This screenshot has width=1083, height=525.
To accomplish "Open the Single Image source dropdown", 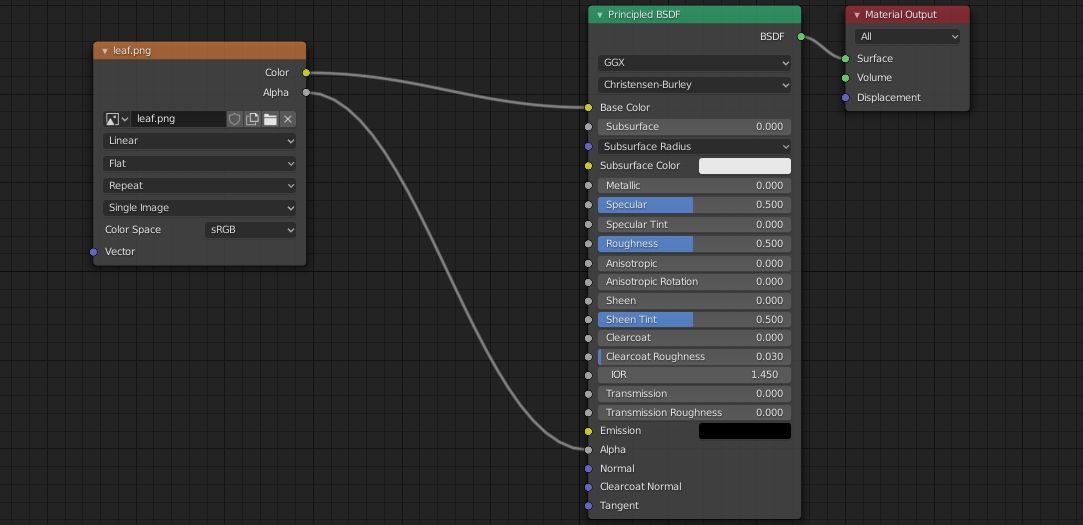I will [x=200, y=208].
